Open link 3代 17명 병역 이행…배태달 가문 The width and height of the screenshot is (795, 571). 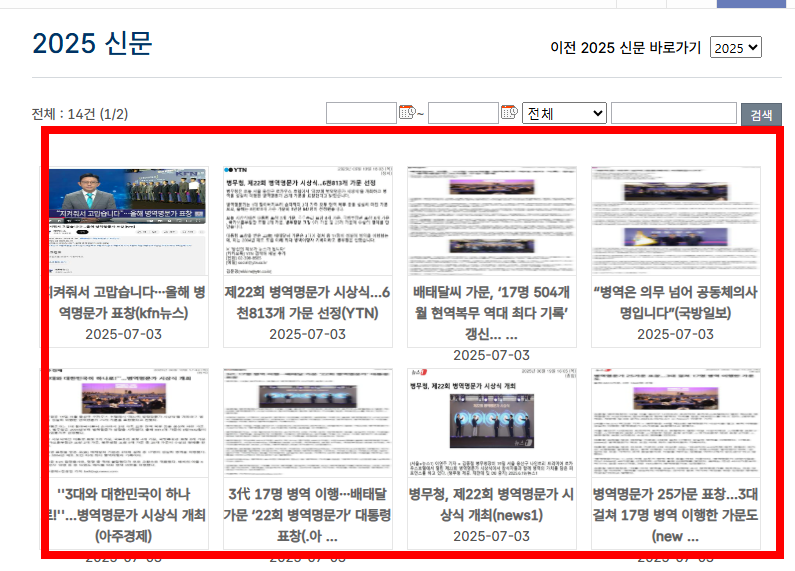click(x=308, y=515)
